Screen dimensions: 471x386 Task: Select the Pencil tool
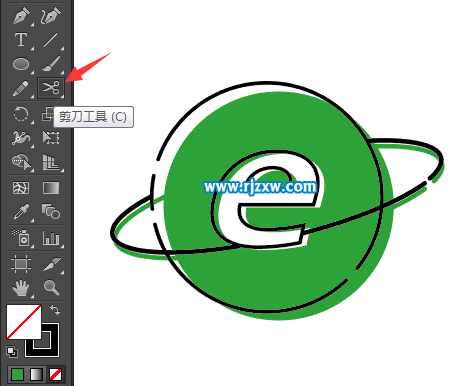[21, 88]
